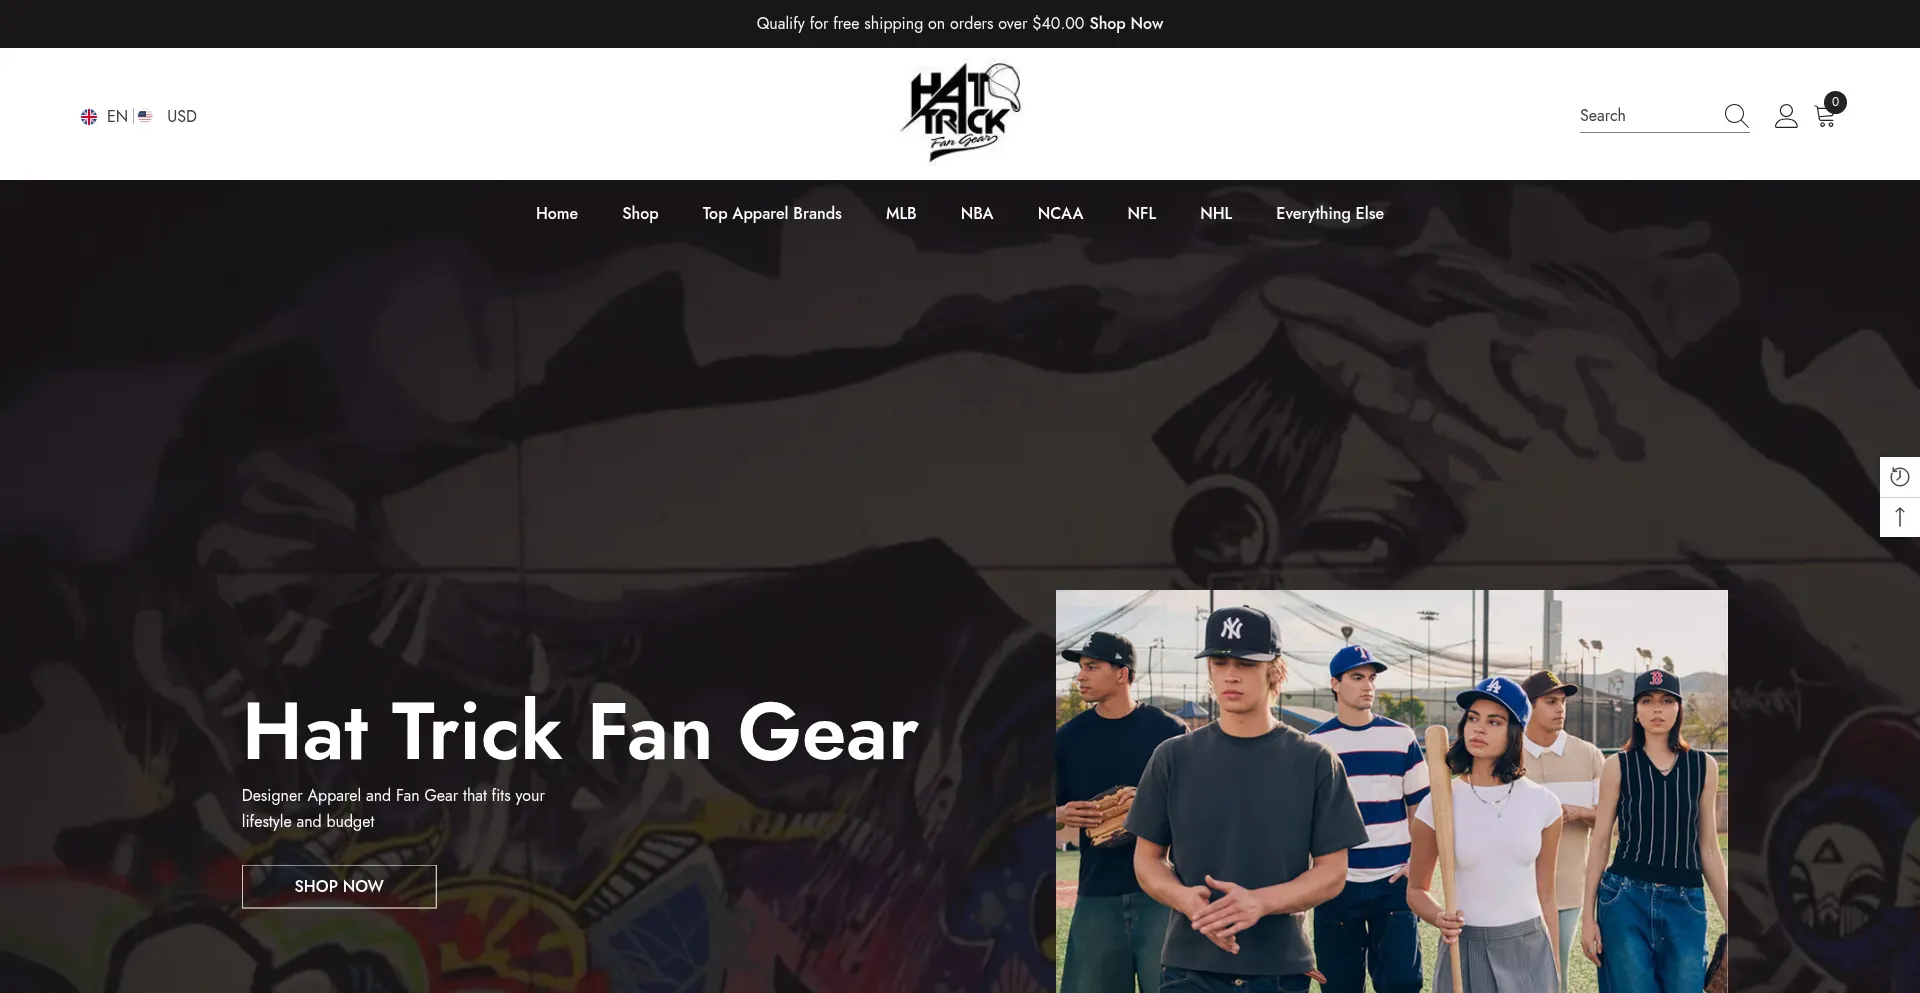This screenshot has width=1920, height=993.
Task: Click the search magnifier icon
Action: pos(1736,116)
